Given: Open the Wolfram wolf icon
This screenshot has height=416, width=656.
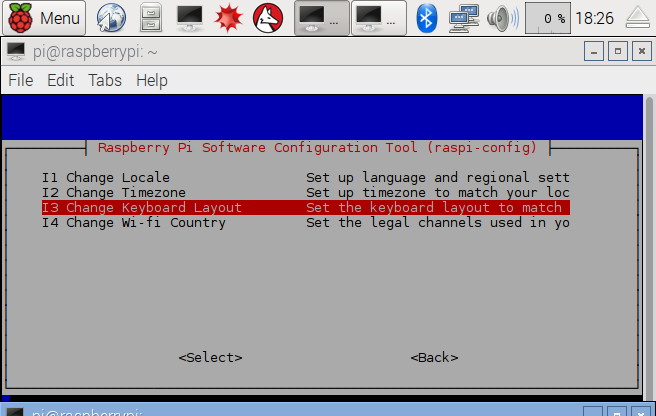Looking at the screenshot, I should point(268,18).
